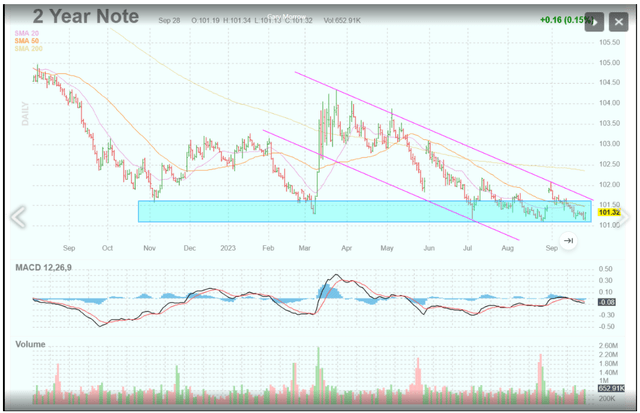The height and width of the screenshot is (413, 640).
Task: Select the SMA 50 legend label
Action: pyautogui.click(x=27, y=41)
